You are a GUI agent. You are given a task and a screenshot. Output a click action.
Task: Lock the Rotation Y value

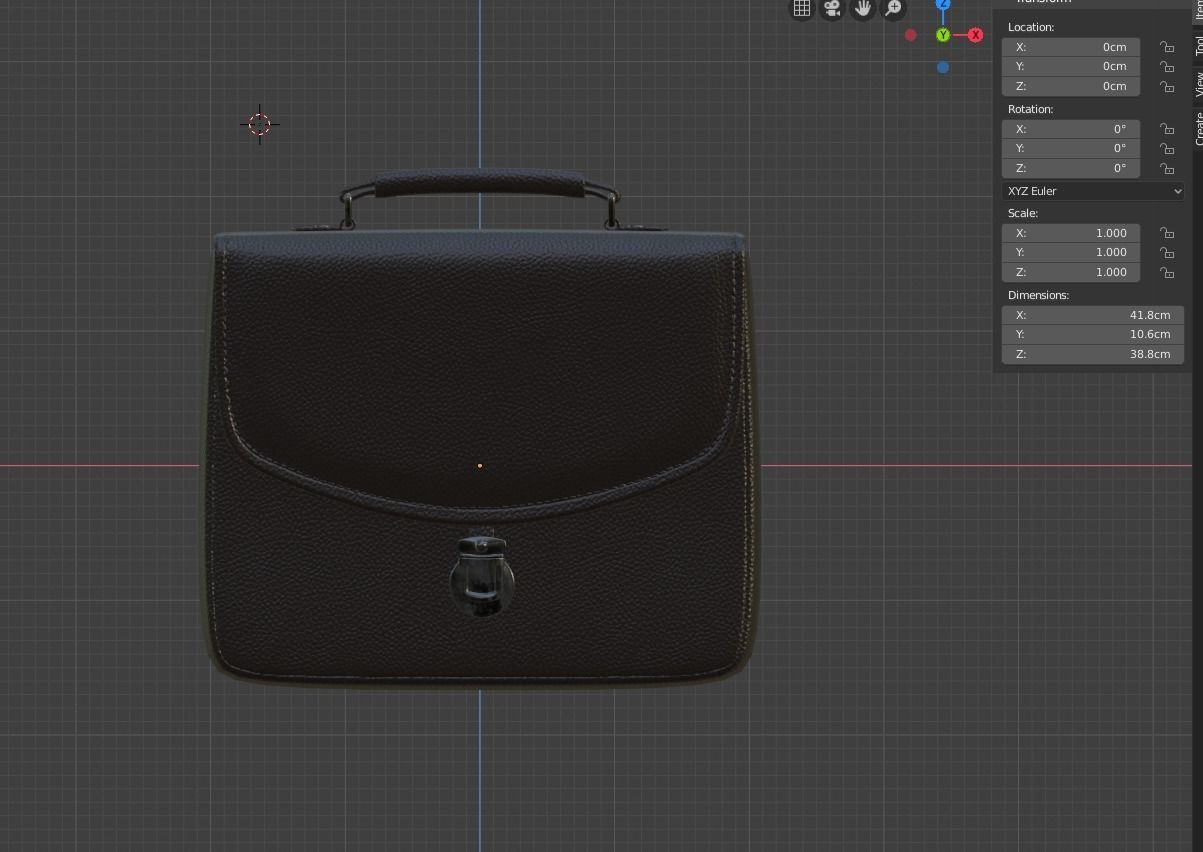pyautogui.click(x=1166, y=148)
